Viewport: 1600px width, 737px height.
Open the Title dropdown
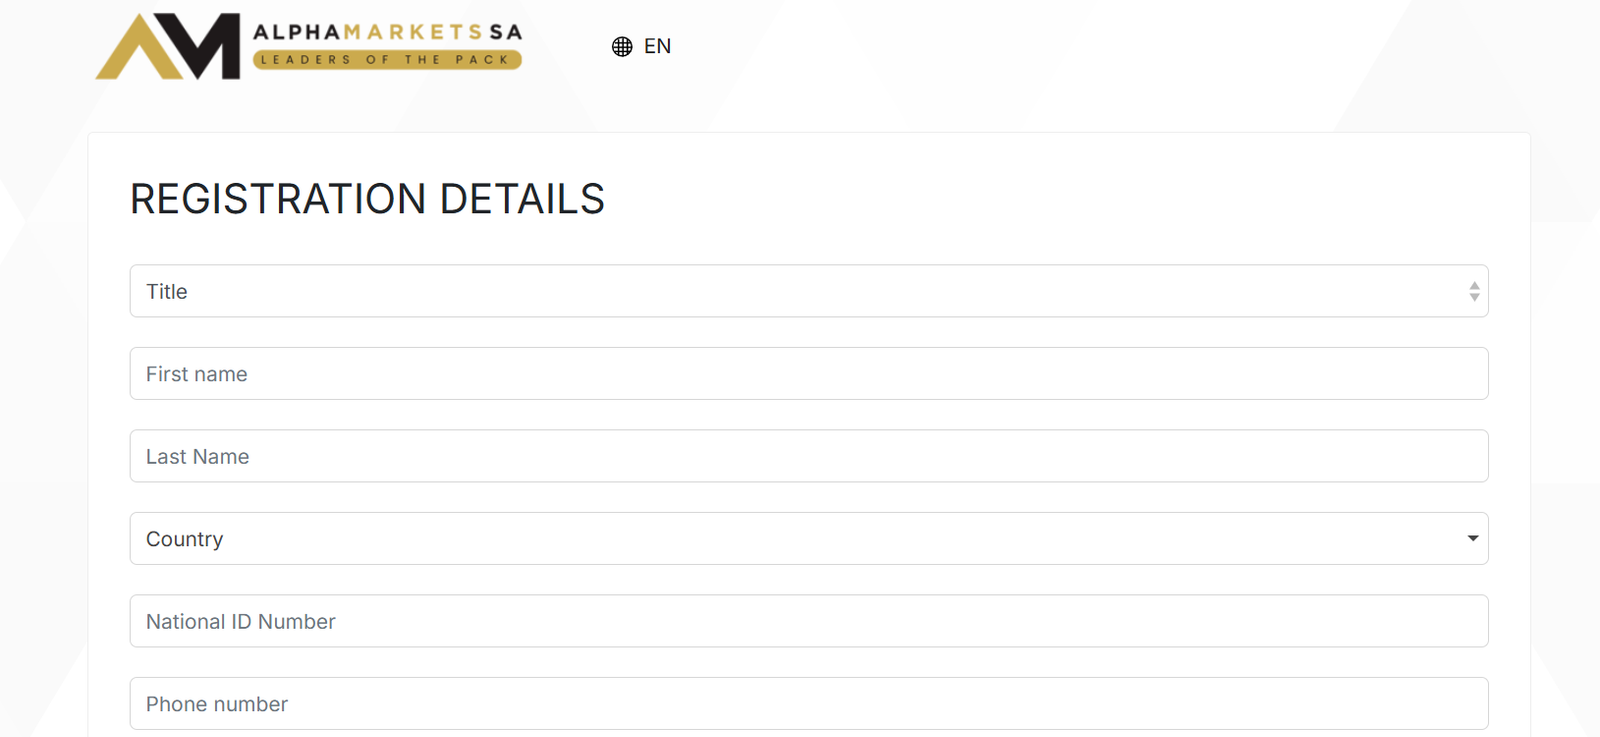pos(809,291)
